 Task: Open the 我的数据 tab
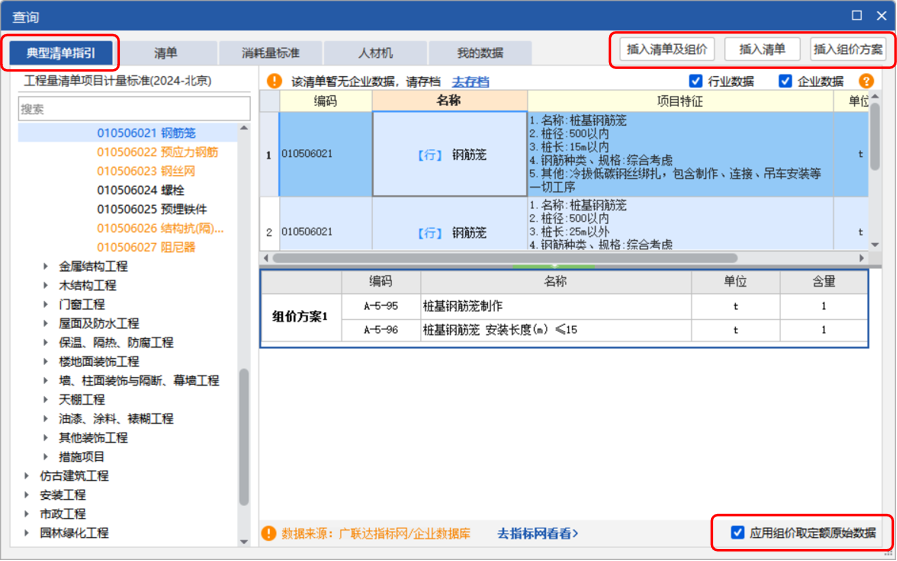[x=480, y=53]
